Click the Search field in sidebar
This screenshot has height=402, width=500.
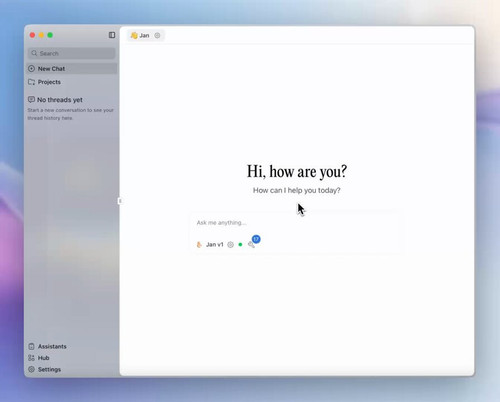click(x=72, y=53)
